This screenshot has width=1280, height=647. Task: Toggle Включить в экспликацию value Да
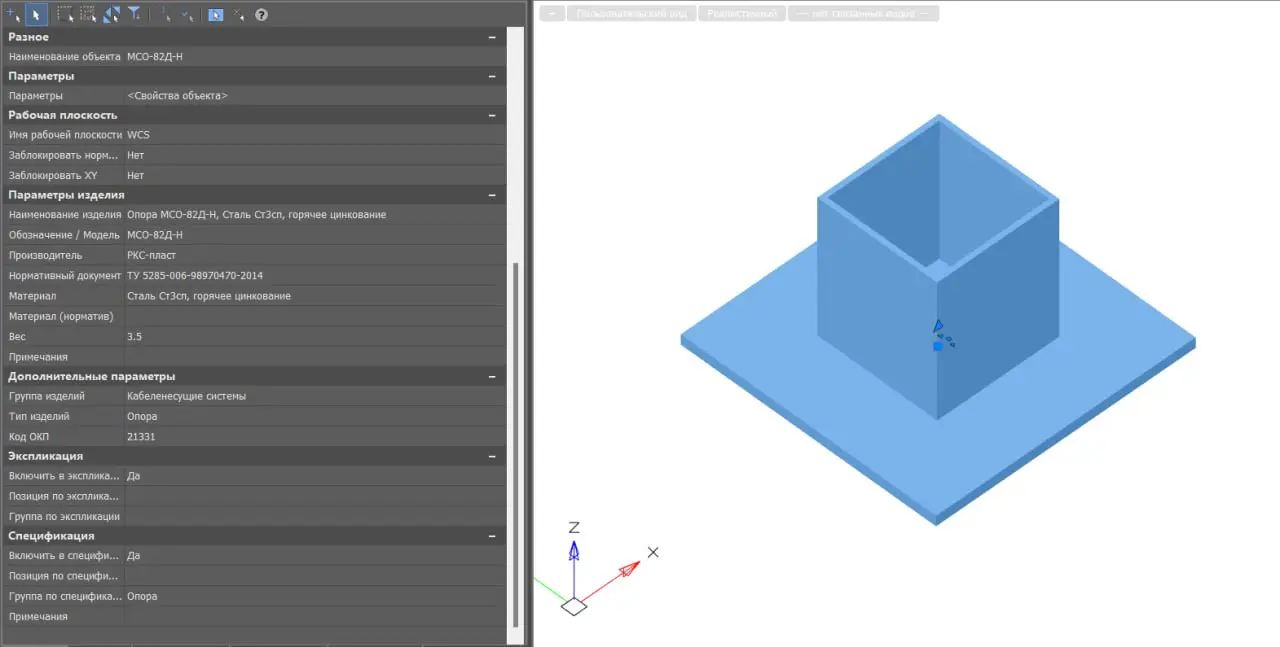click(x=310, y=476)
